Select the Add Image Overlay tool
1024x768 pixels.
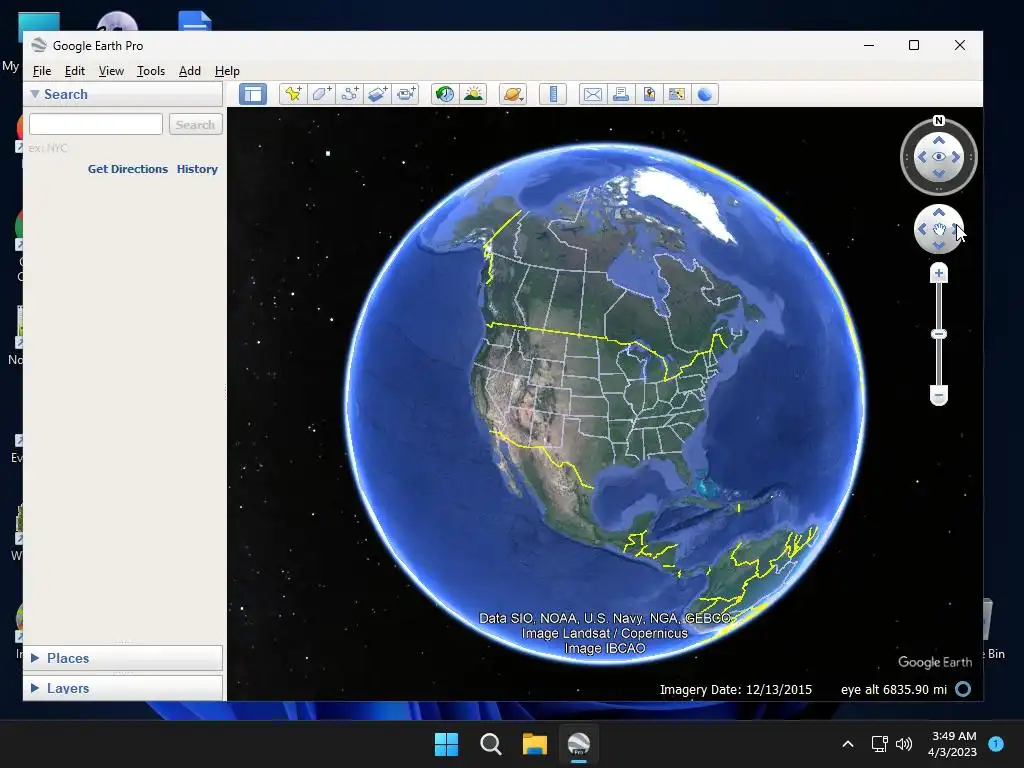[377, 94]
